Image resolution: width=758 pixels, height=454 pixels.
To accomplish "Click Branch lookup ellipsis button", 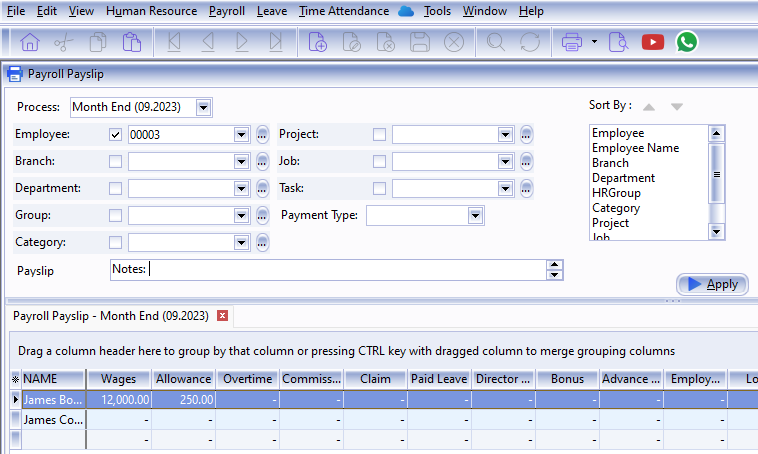I will tap(262, 161).
